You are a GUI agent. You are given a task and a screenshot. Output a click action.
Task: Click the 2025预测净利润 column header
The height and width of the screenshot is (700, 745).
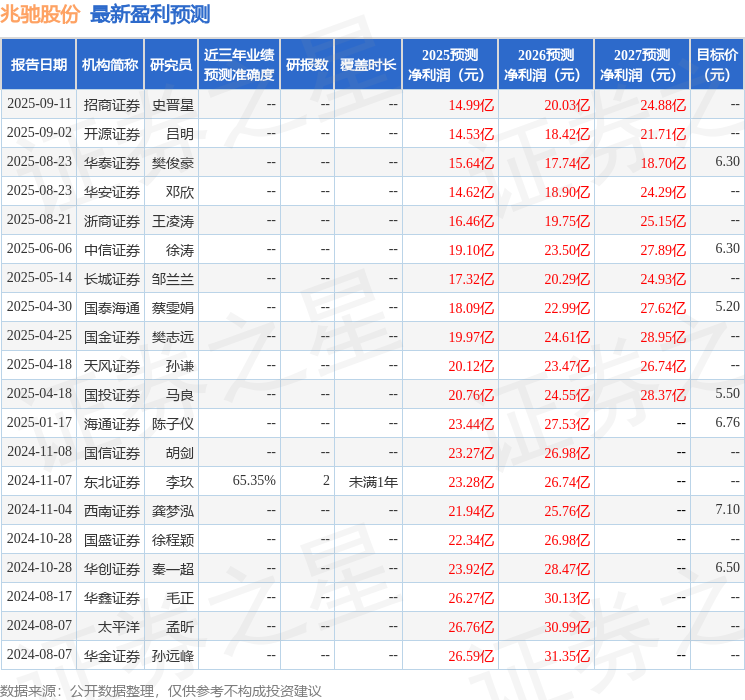[x=450, y=65]
